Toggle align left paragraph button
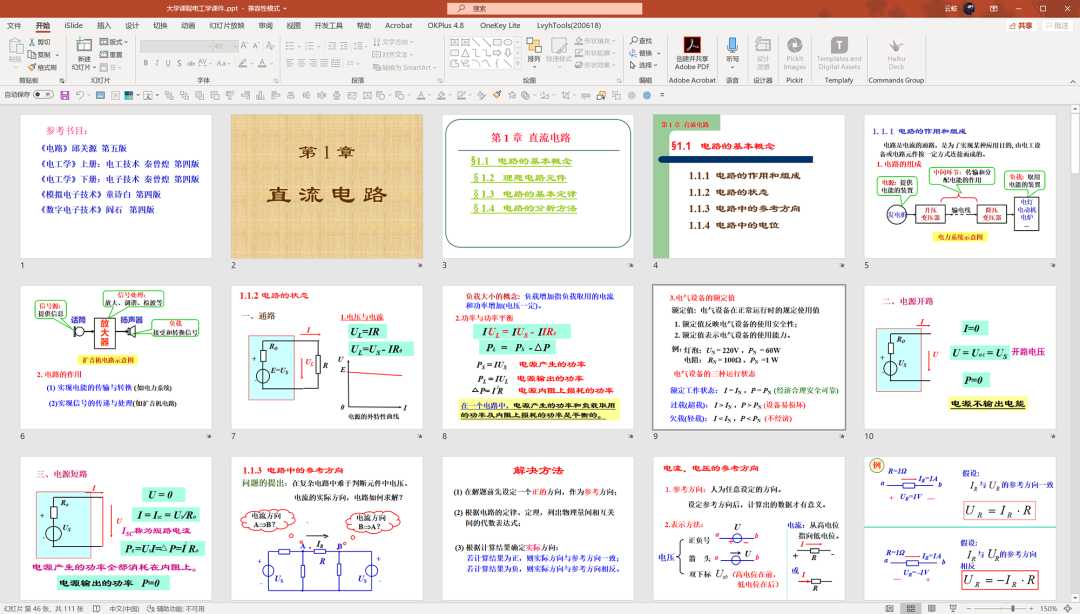 290,63
